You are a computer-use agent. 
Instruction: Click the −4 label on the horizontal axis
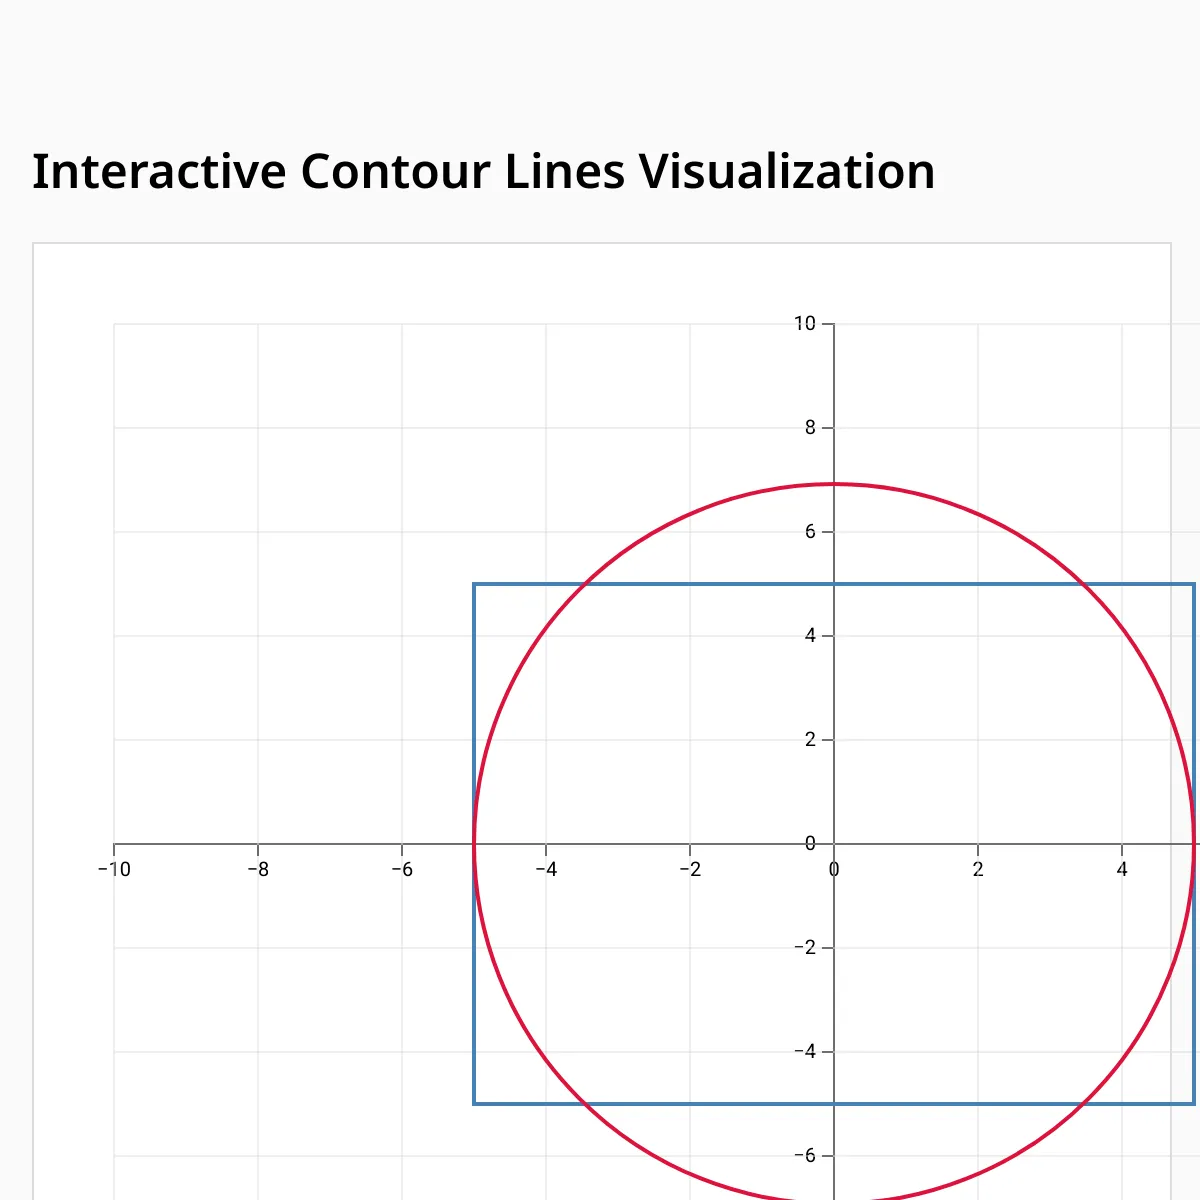(546, 870)
